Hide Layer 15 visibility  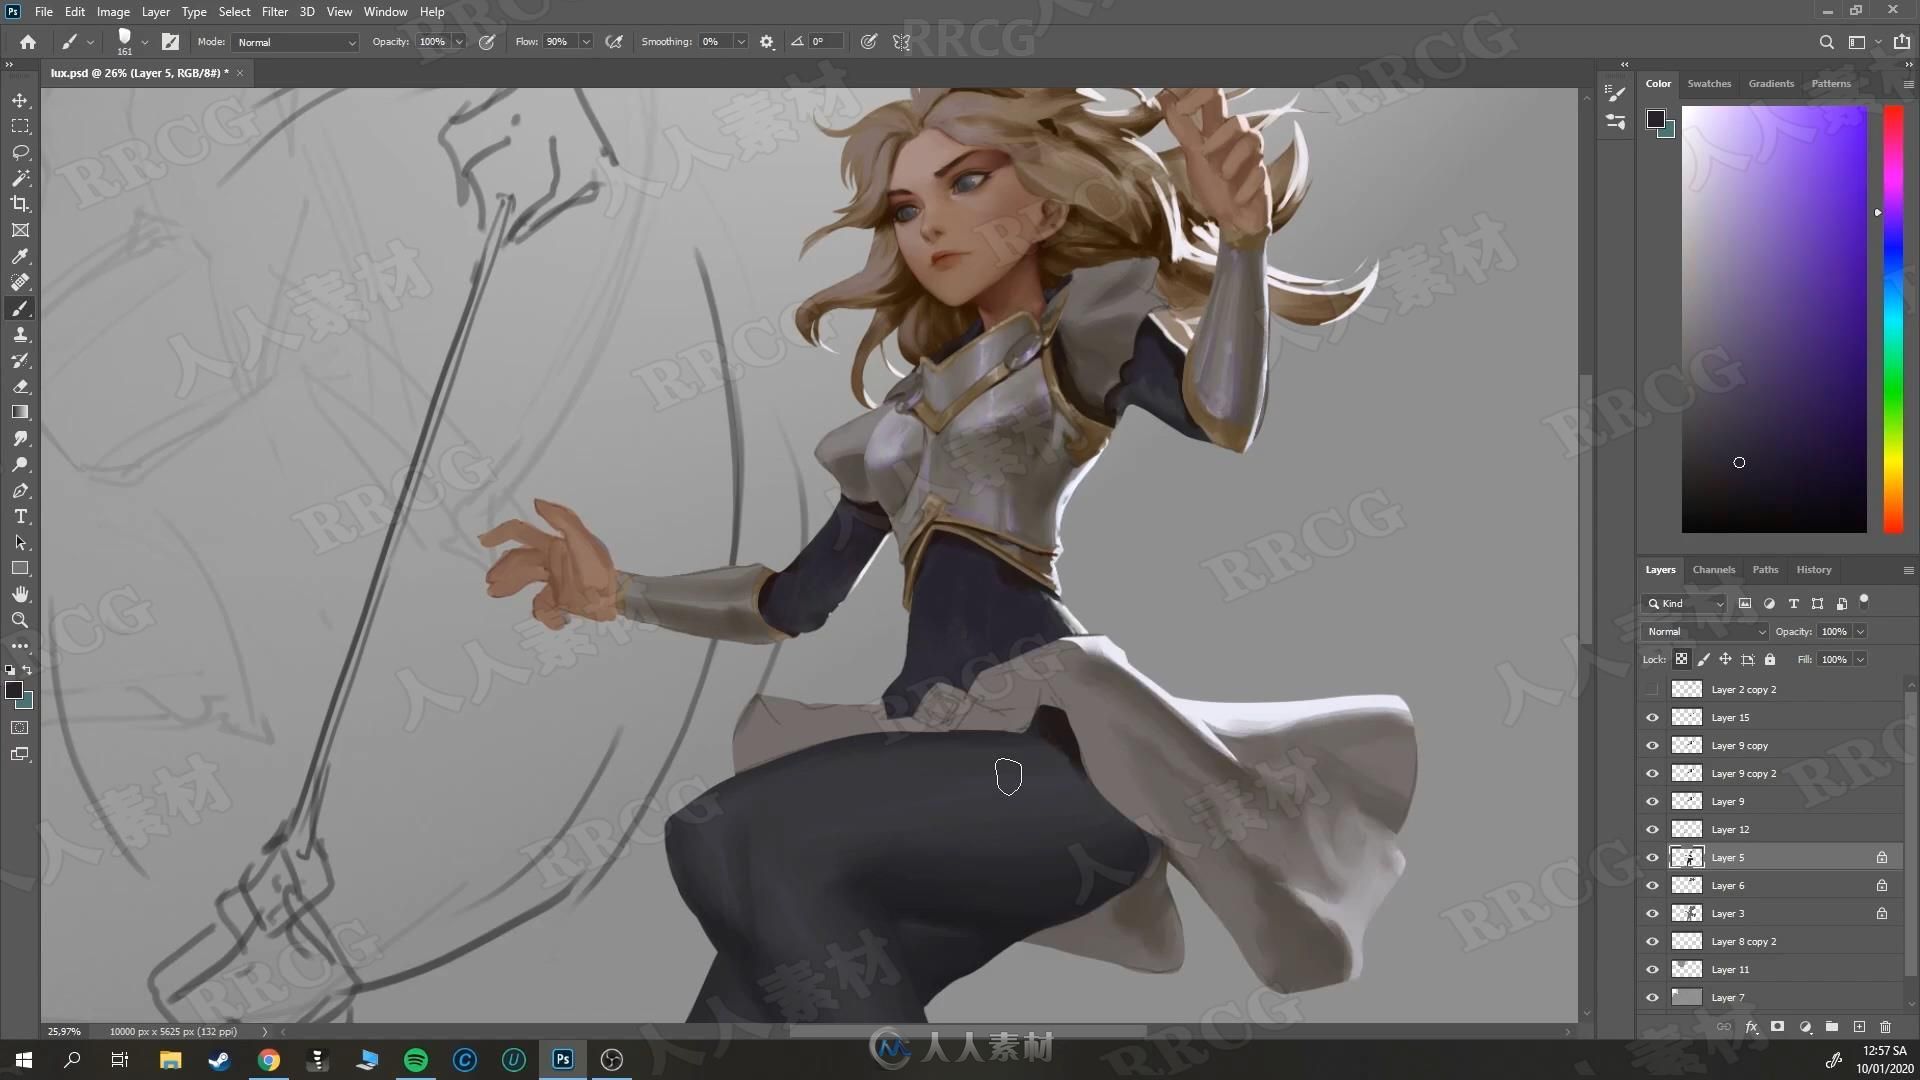[1652, 718]
